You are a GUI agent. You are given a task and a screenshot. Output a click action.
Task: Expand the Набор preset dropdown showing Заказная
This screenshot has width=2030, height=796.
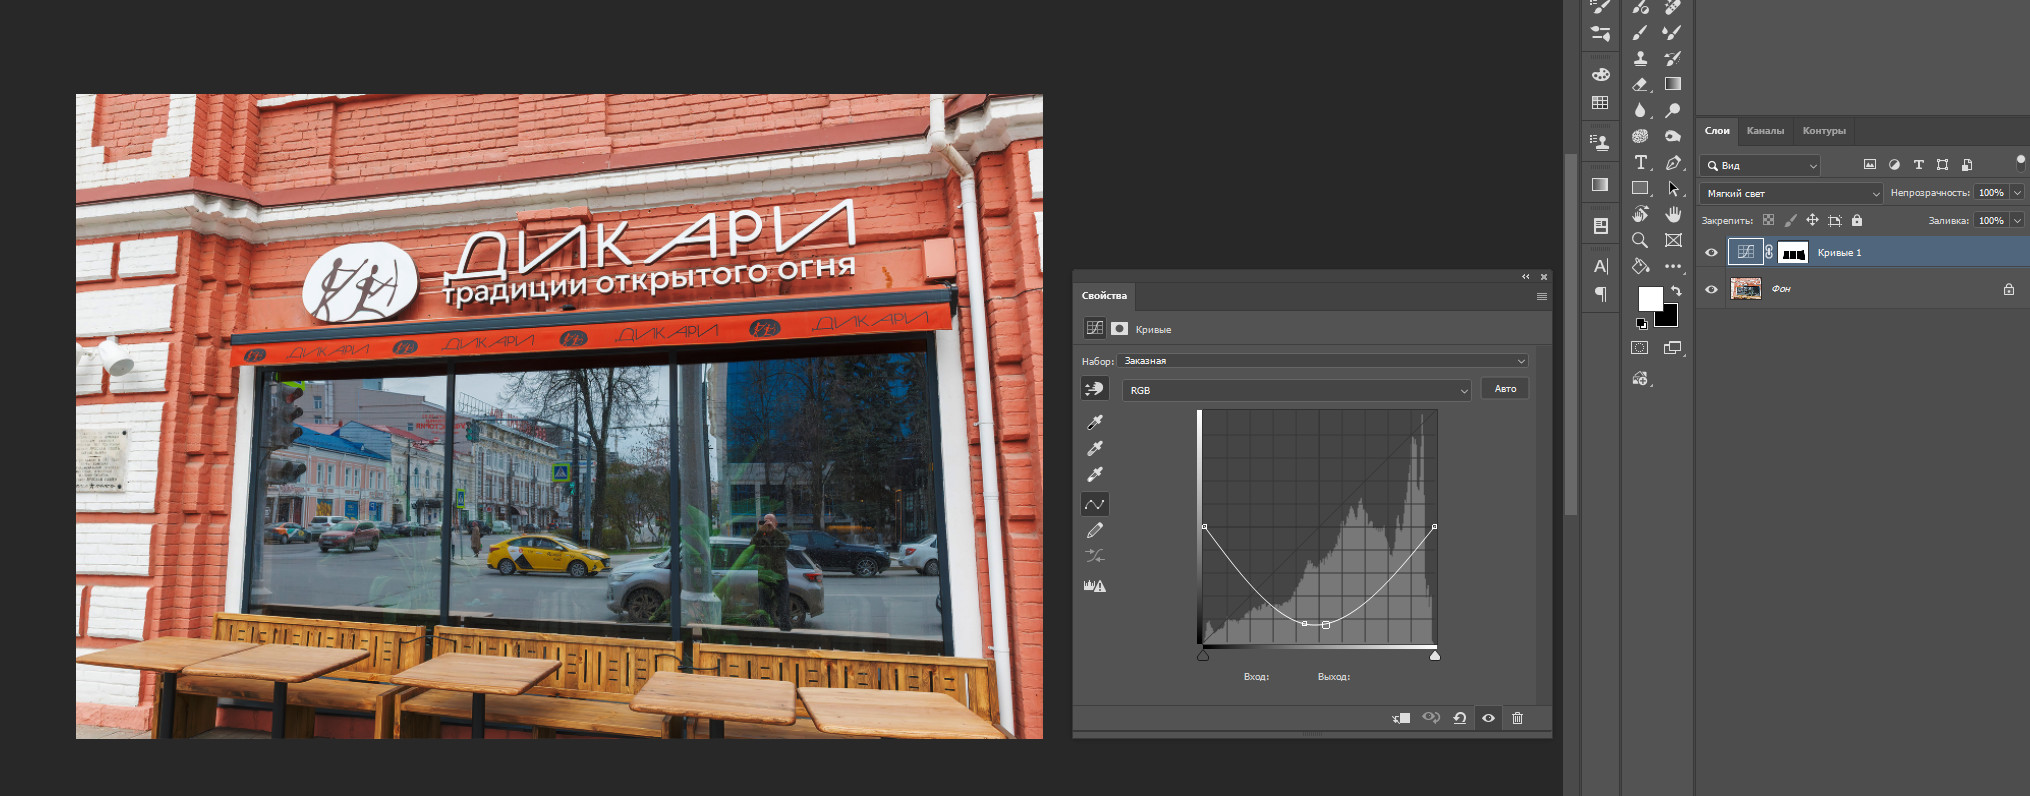1322,361
